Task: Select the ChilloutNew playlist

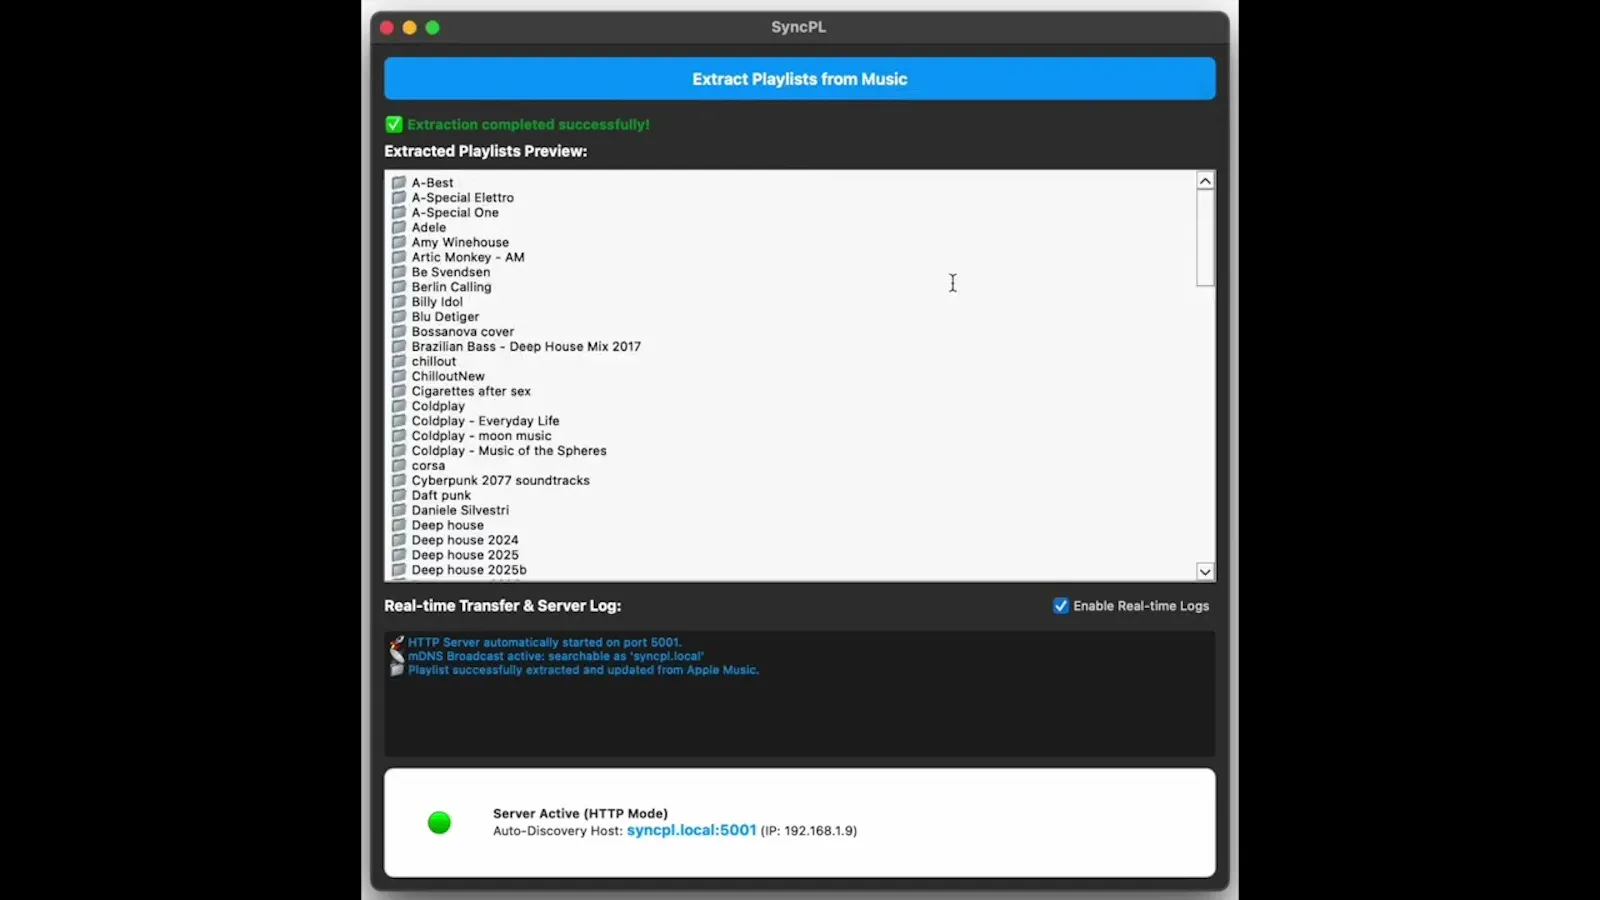Action: coord(448,377)
